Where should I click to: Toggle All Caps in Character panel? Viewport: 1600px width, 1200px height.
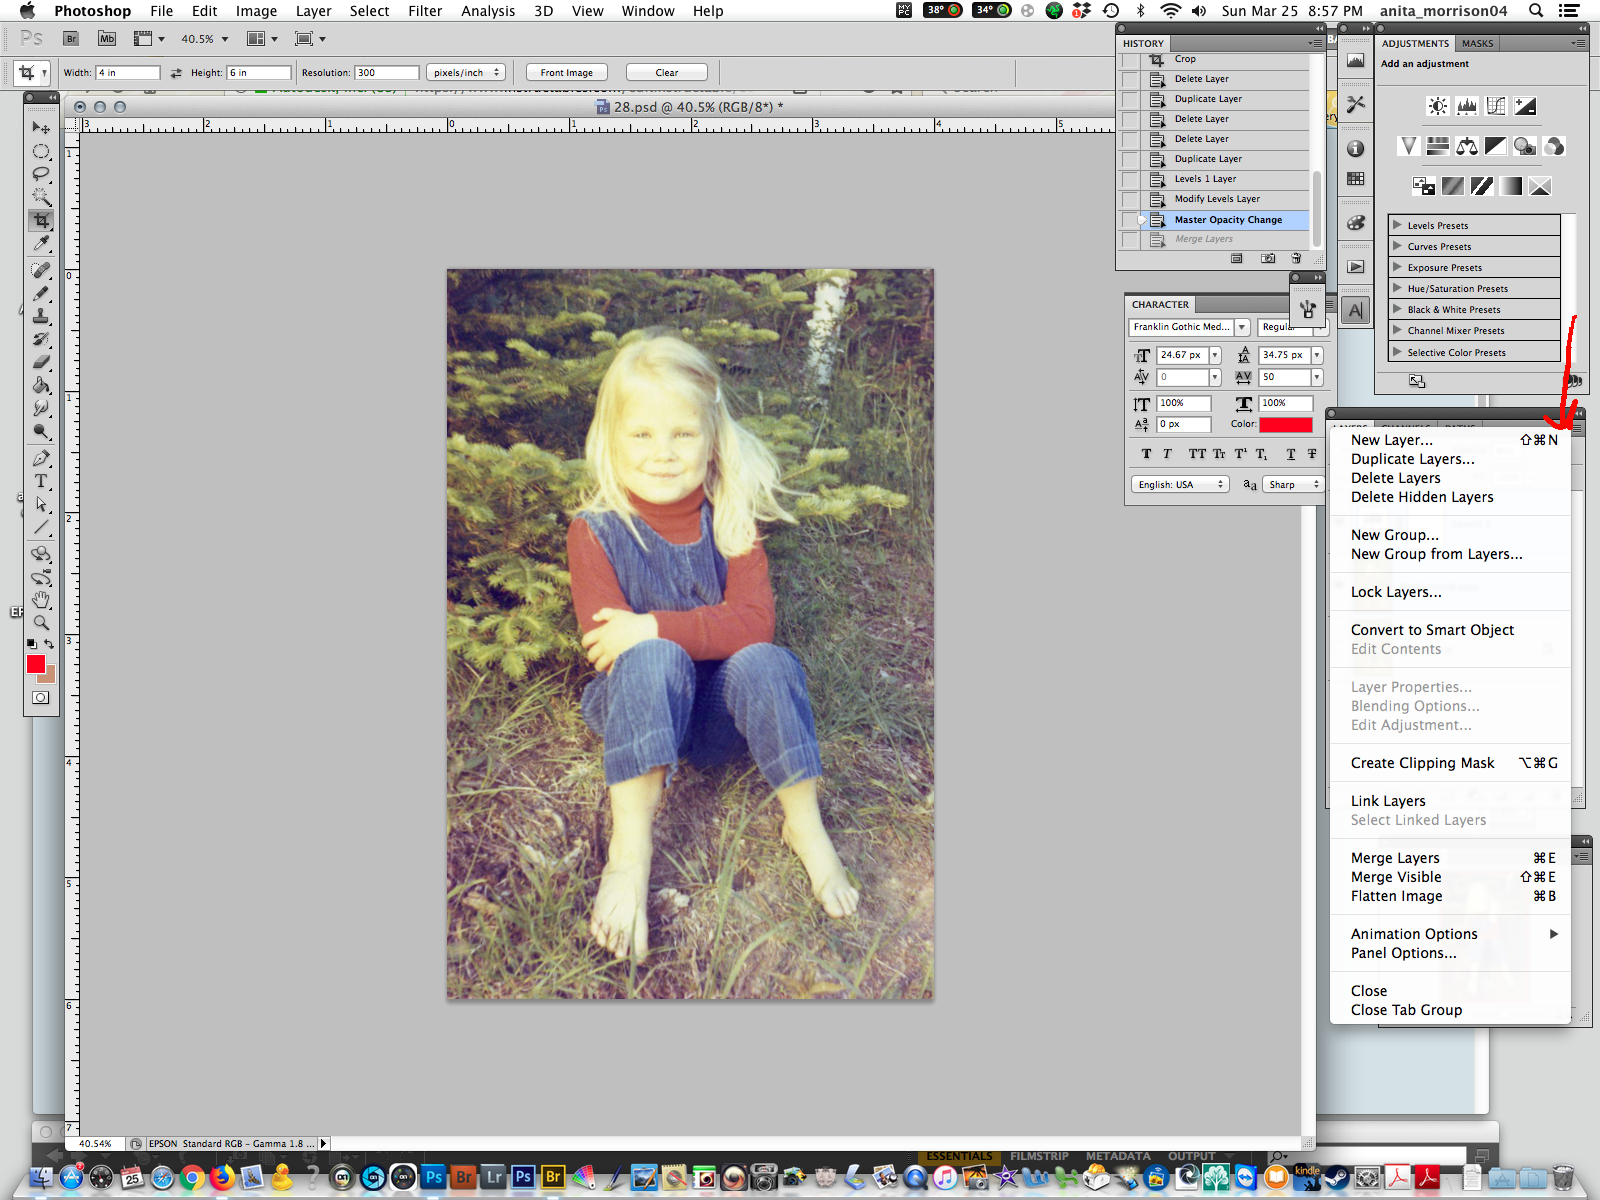point(1197,454)
